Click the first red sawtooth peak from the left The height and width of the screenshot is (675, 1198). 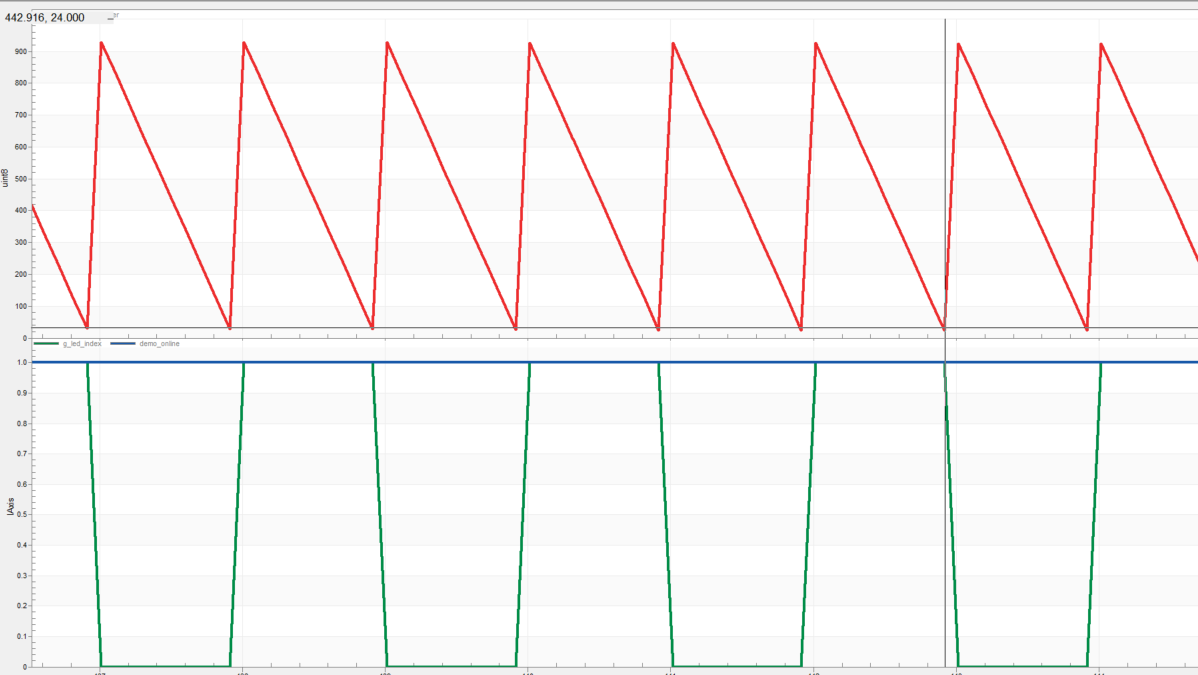tap(101, 43)
